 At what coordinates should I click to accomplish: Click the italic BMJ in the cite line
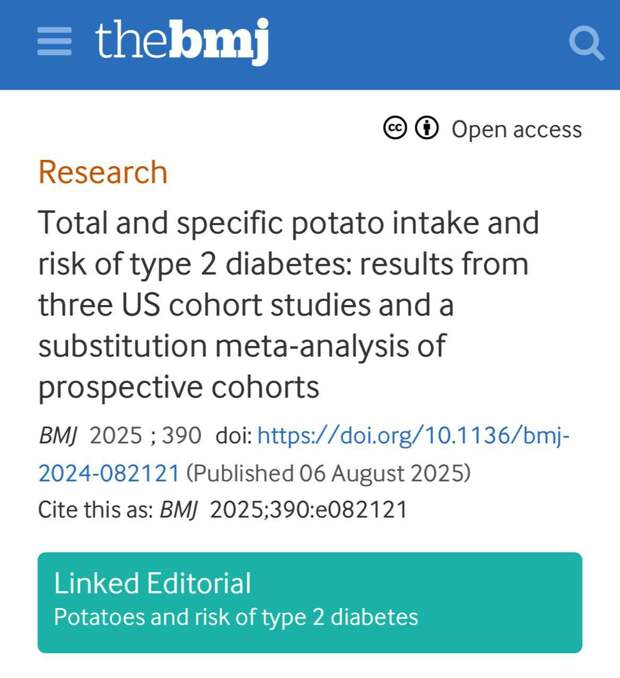point(179,509)
